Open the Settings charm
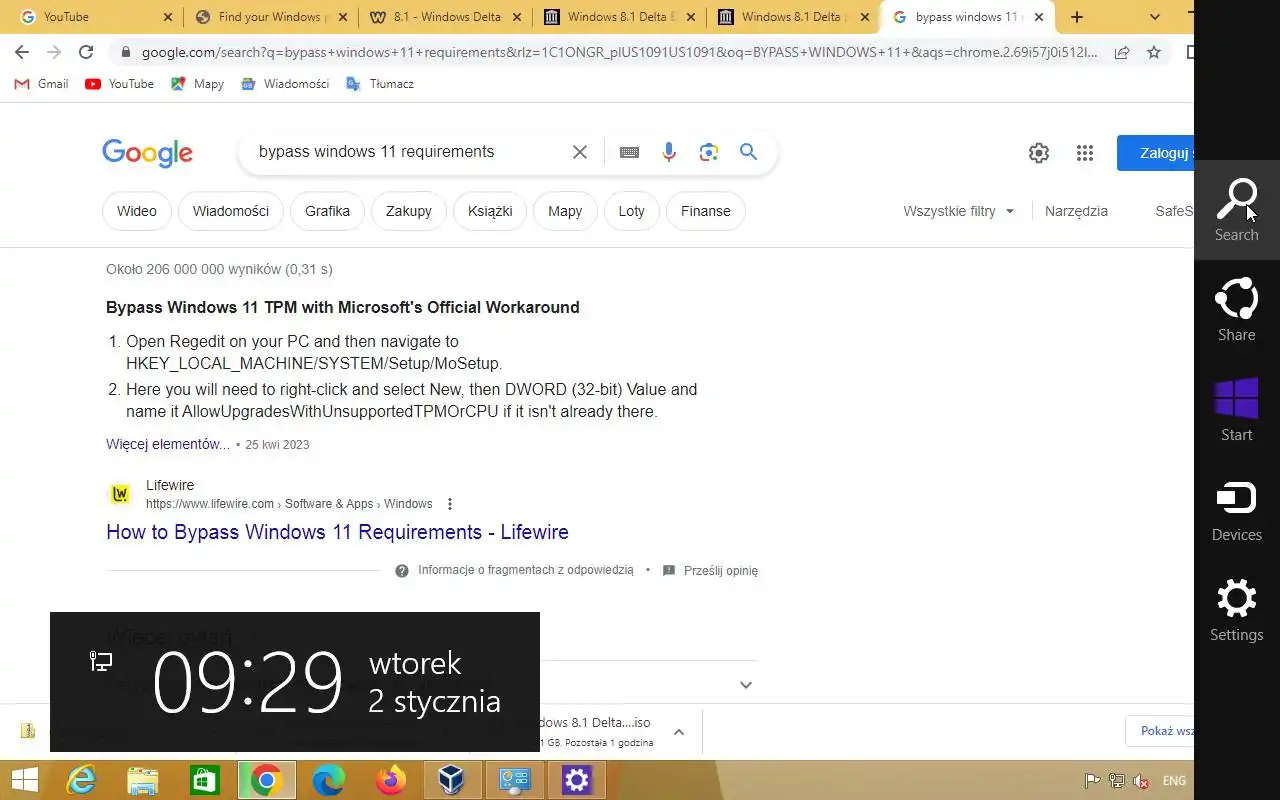Viewport: 1280px width, 800px height. click(x=1236, y=610)
